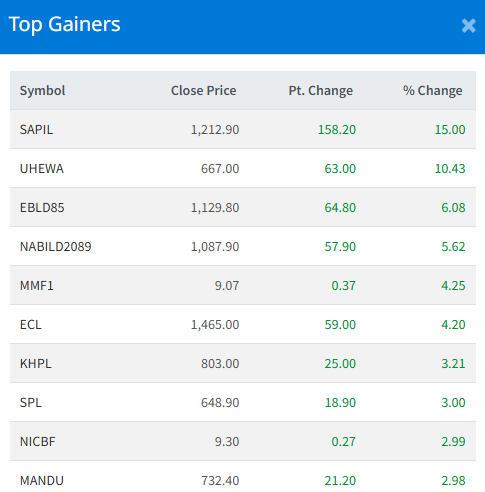The height and width of the screenshot is (492, 485).
Task: Sort by Close Price column header
Action: tap(204, 91)
